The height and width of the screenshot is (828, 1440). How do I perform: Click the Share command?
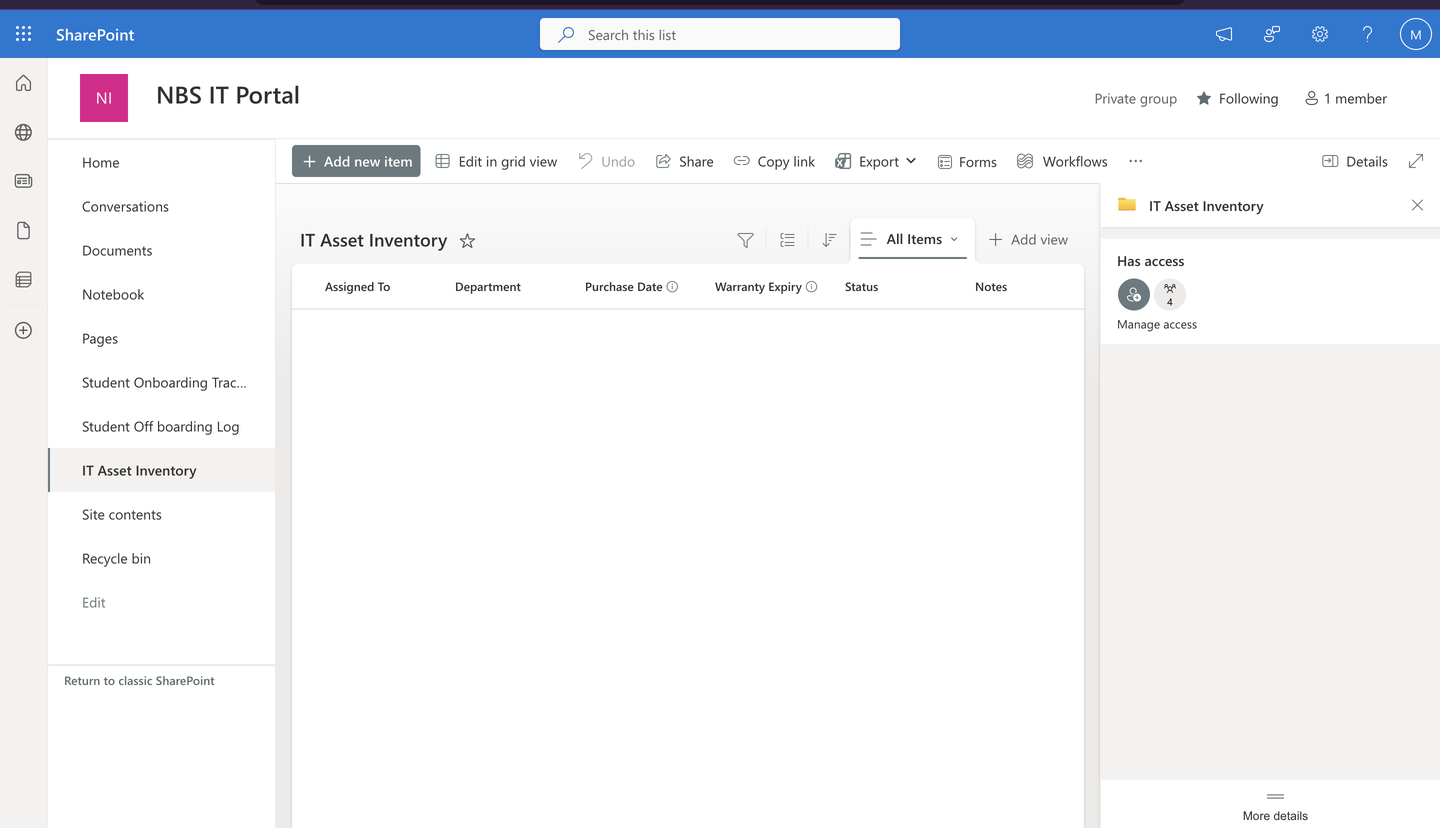685,161
